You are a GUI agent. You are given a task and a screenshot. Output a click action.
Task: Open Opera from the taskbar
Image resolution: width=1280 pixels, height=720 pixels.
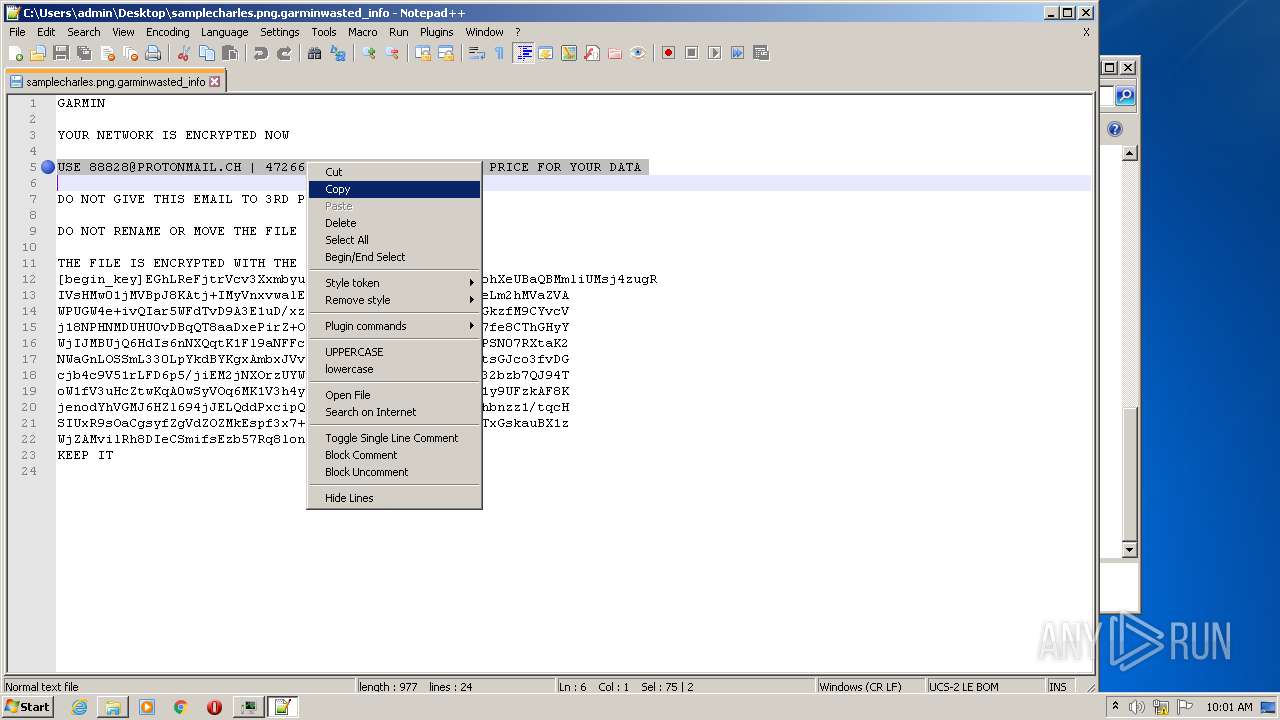pos(214,707)
